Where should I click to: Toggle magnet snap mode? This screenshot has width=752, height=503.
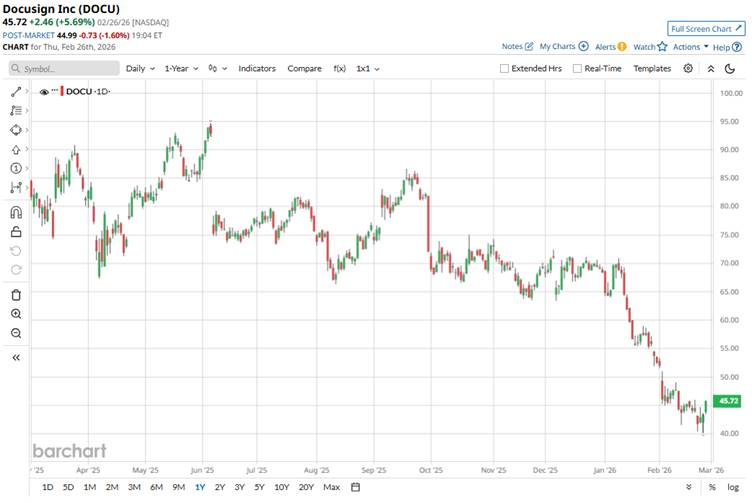coord(16,212)
